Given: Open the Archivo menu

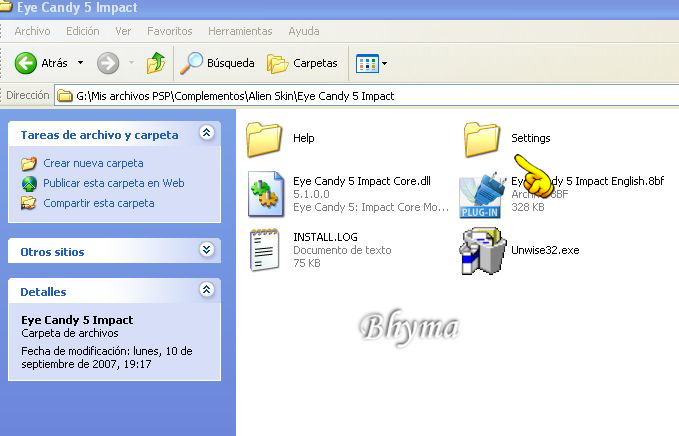Looking at the screenshot, I should 32,31.
